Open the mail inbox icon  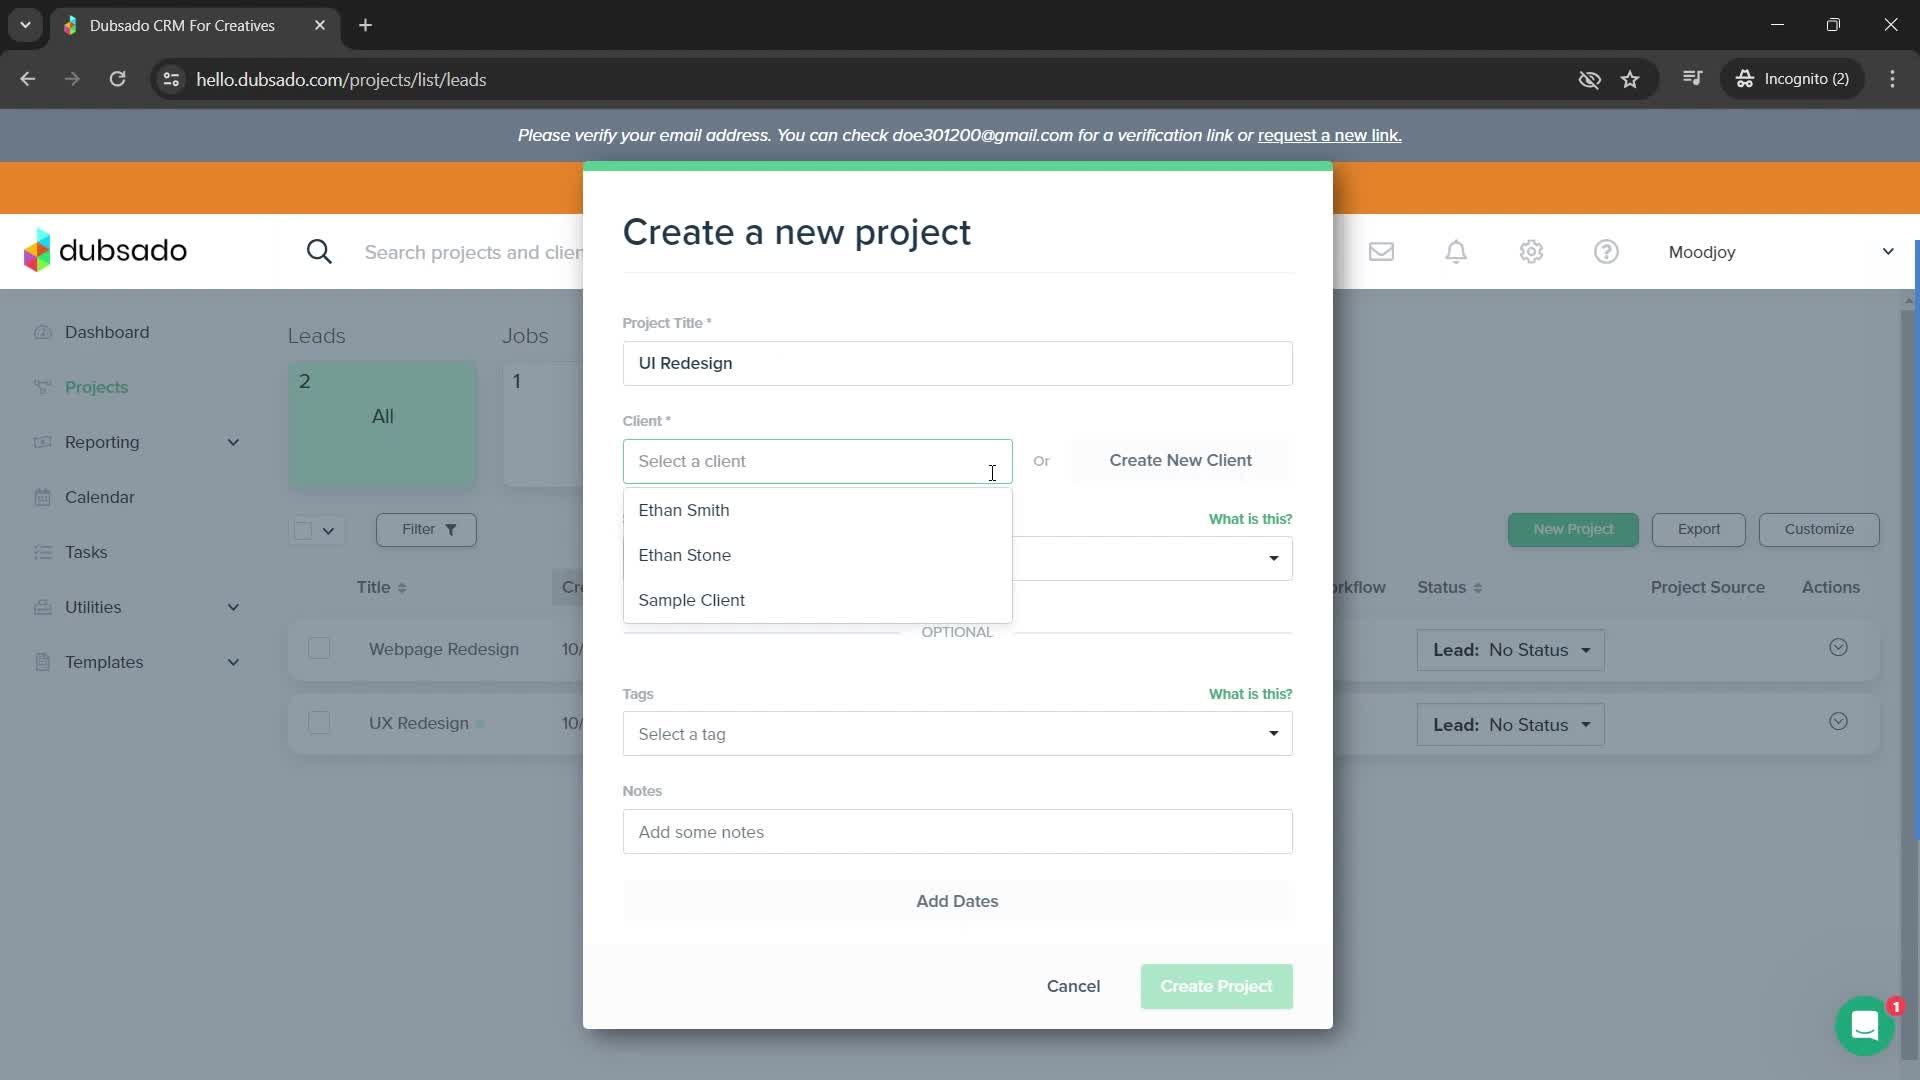tap(1381, 252)
